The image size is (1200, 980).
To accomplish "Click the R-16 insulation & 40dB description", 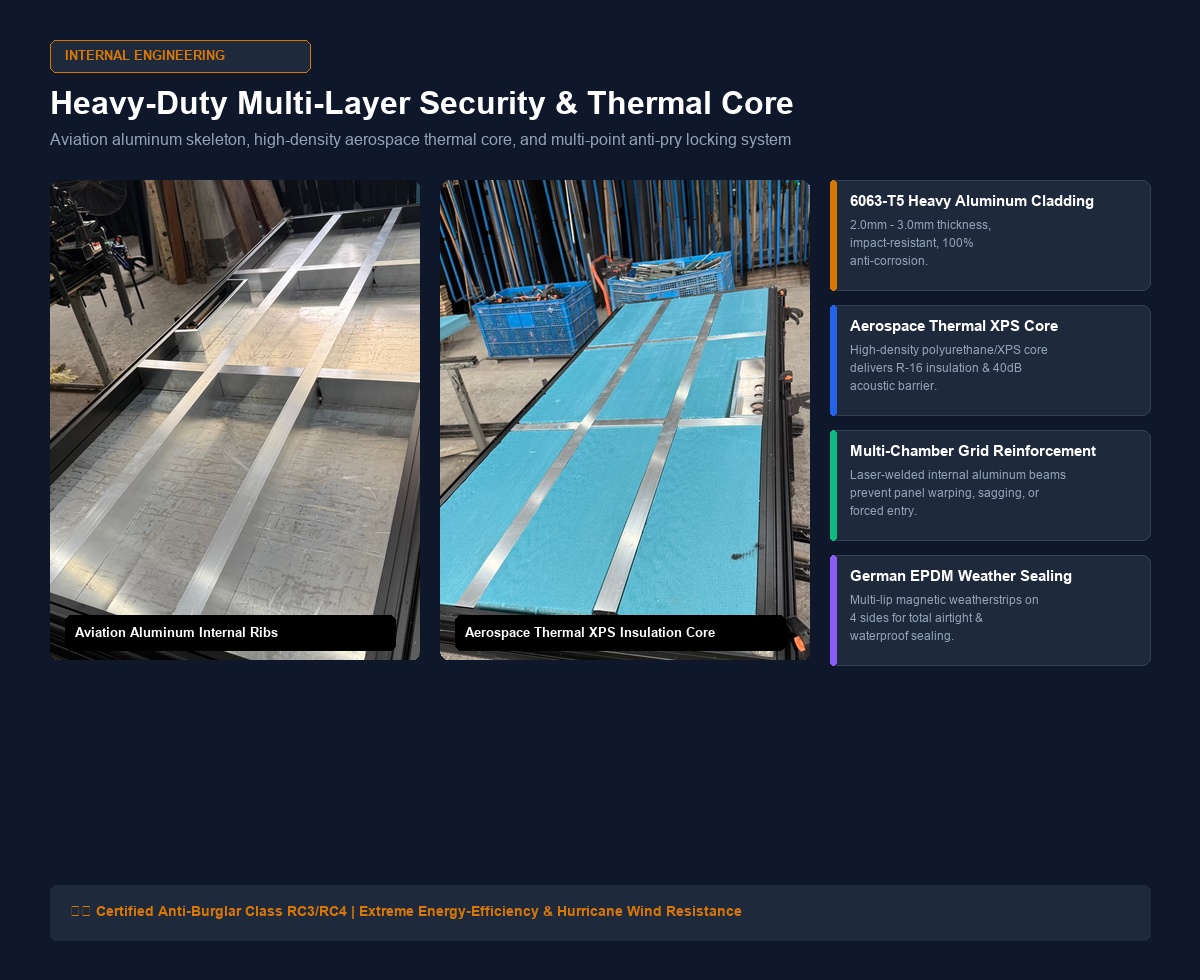I will 949,368.
